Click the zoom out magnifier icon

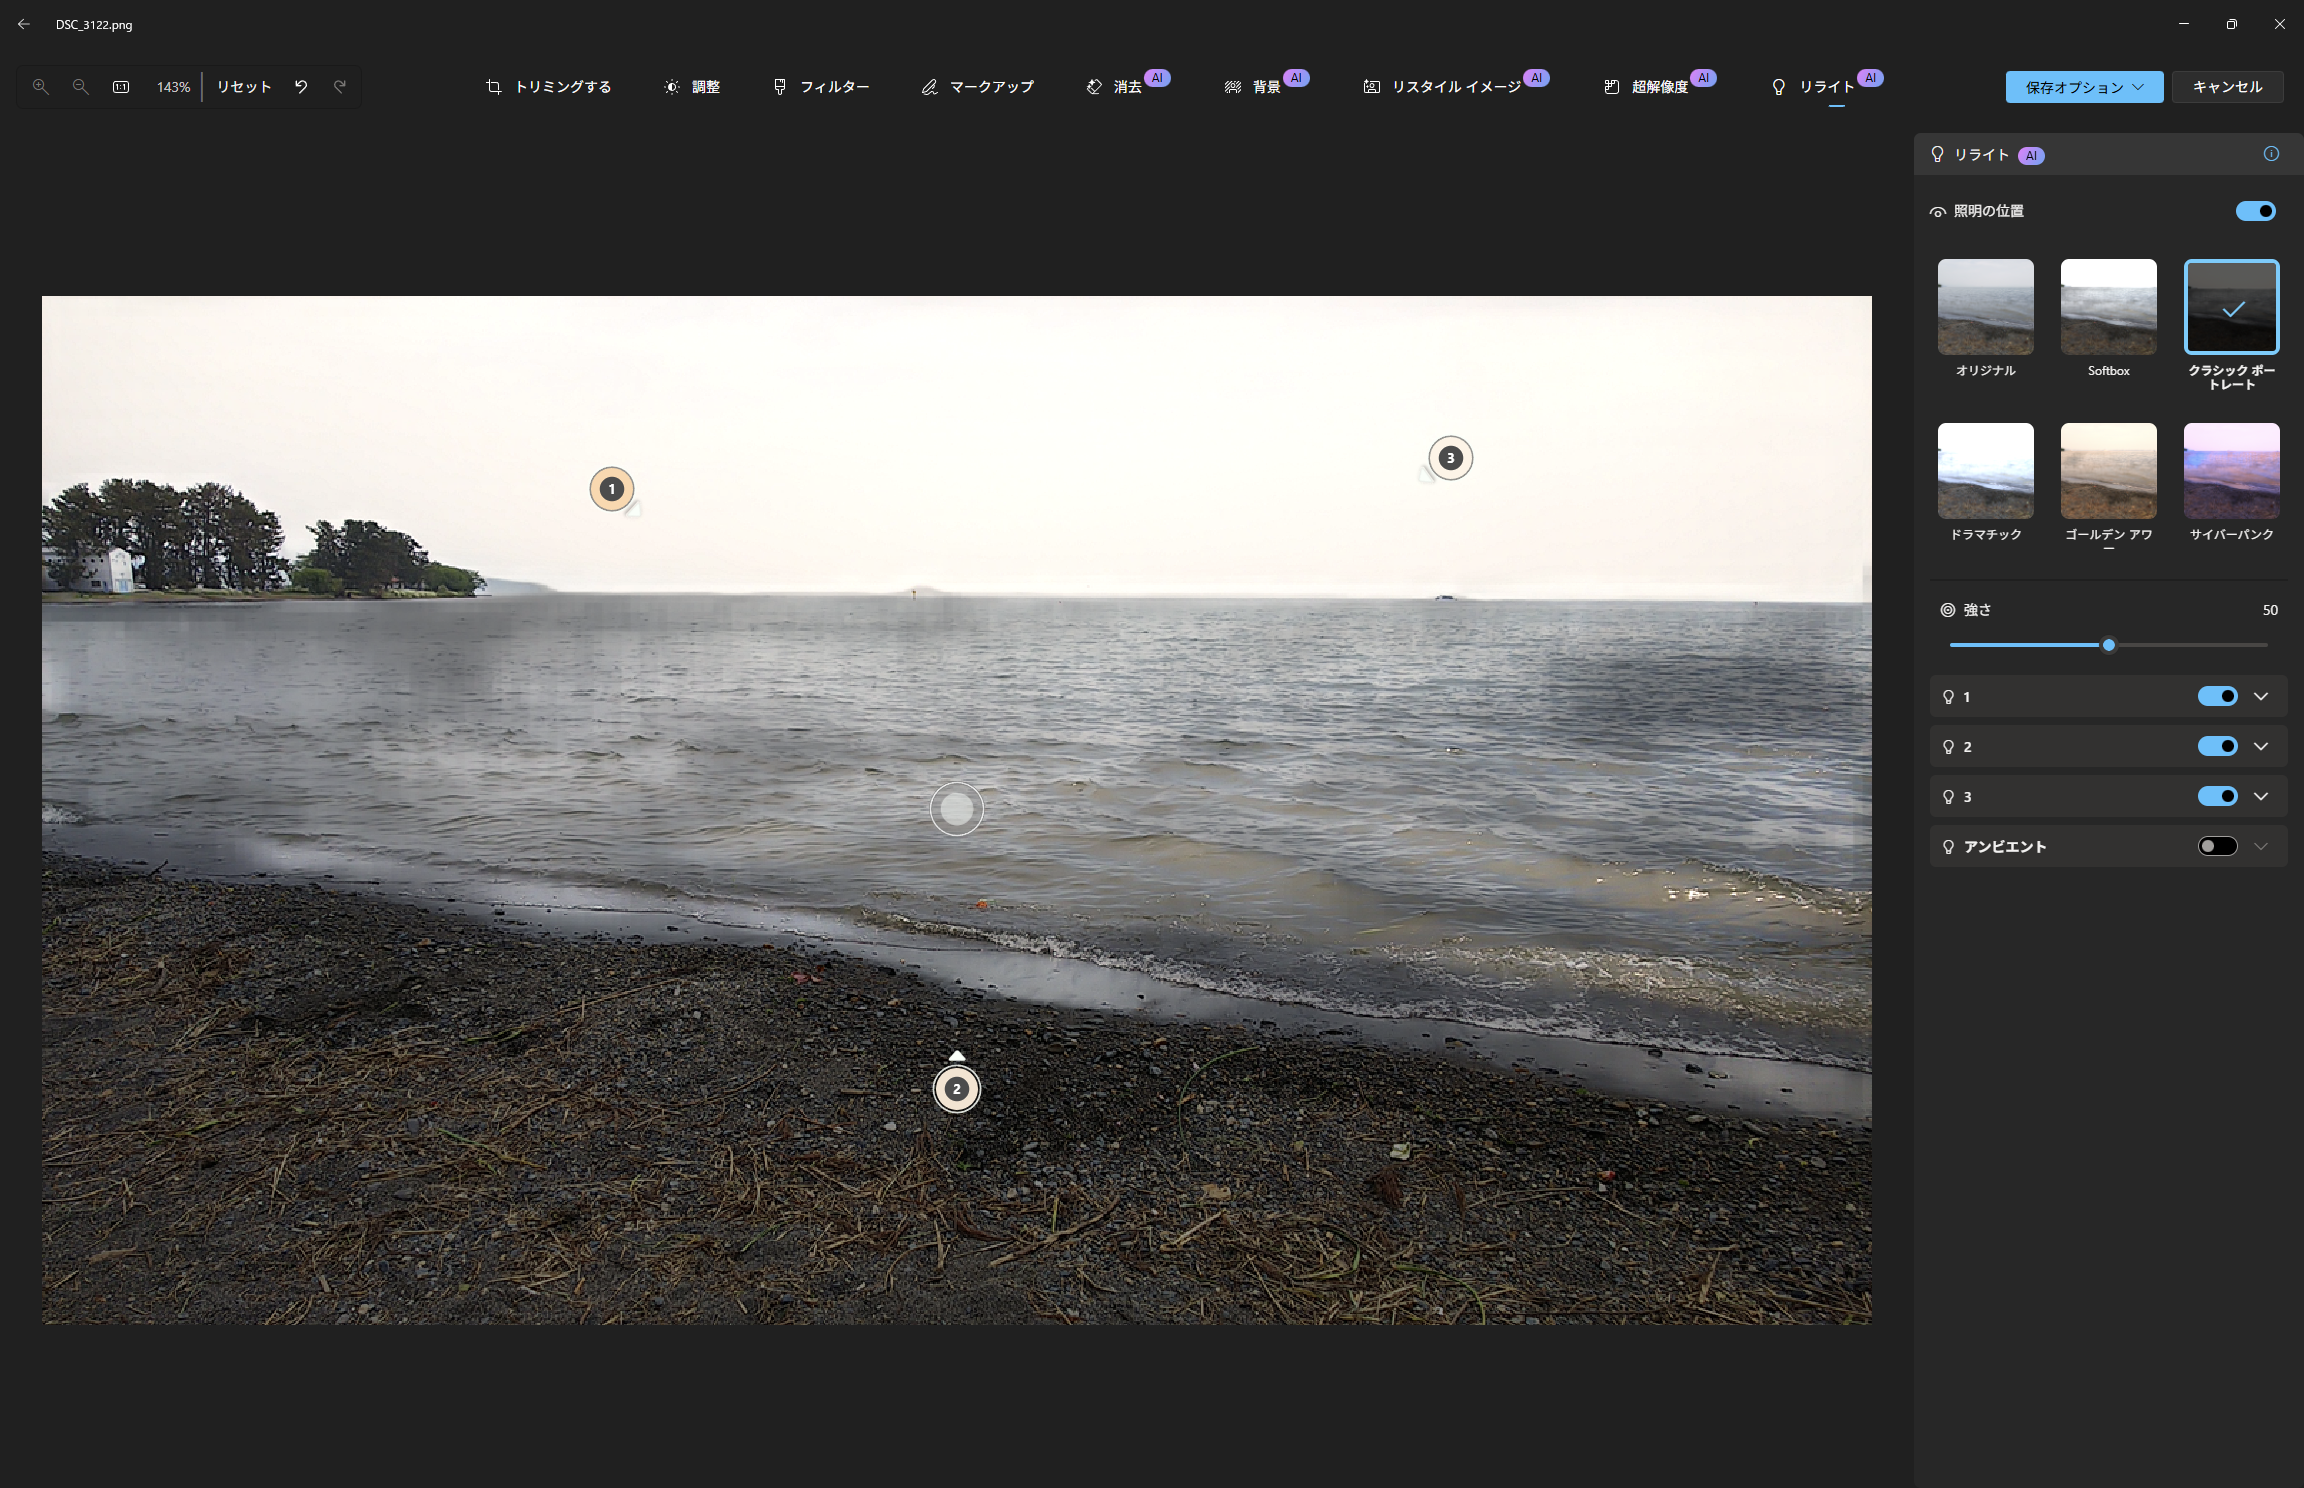click(81, 87)
